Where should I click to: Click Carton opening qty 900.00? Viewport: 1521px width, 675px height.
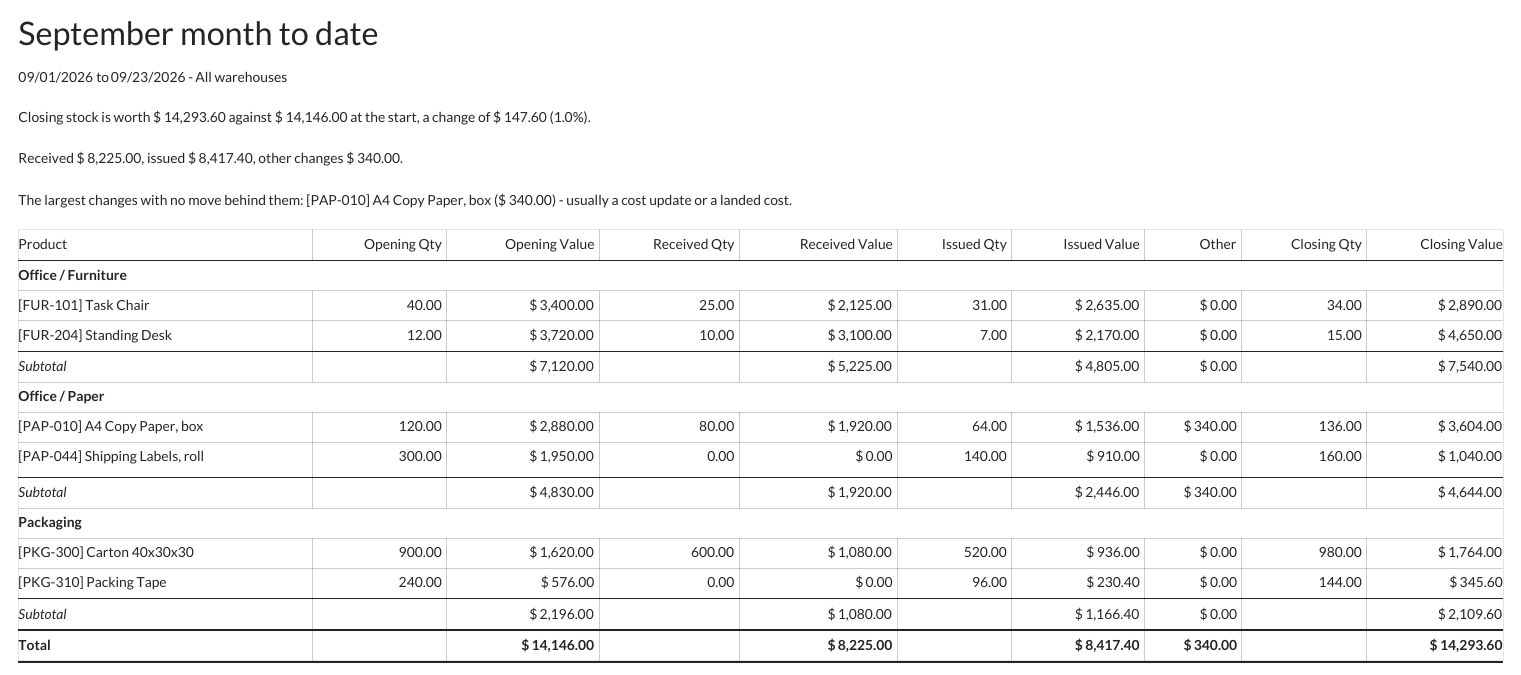(420, 552)
